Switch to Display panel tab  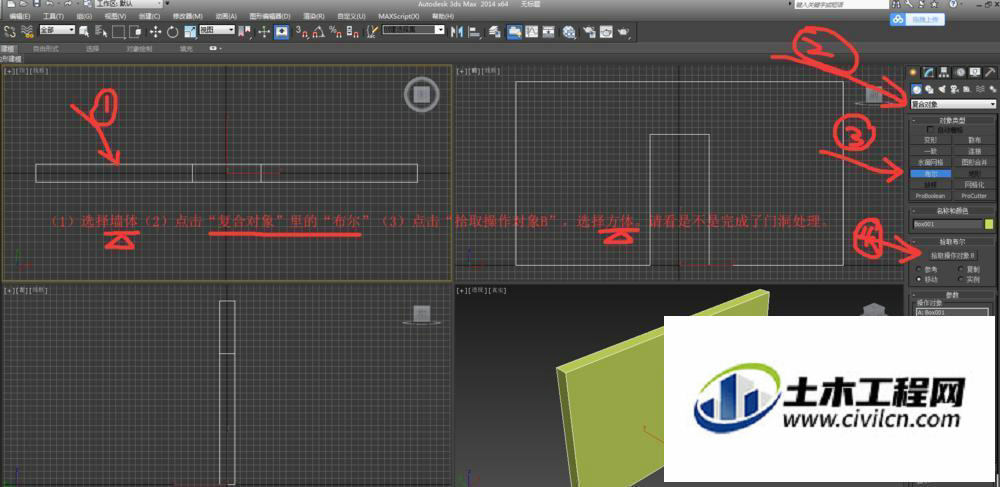pos(974,73)
